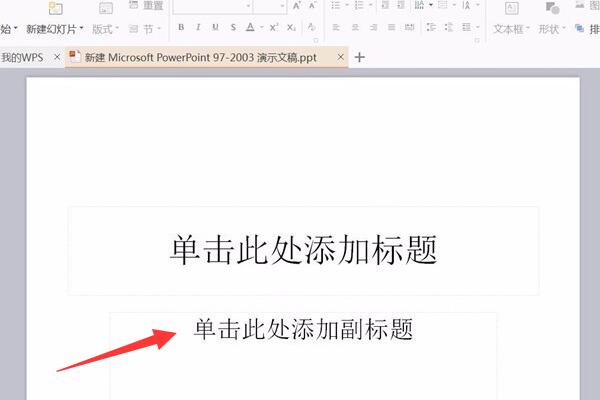Click the paragraph spacing icon
600x400 pixels.
click(449, 27)
